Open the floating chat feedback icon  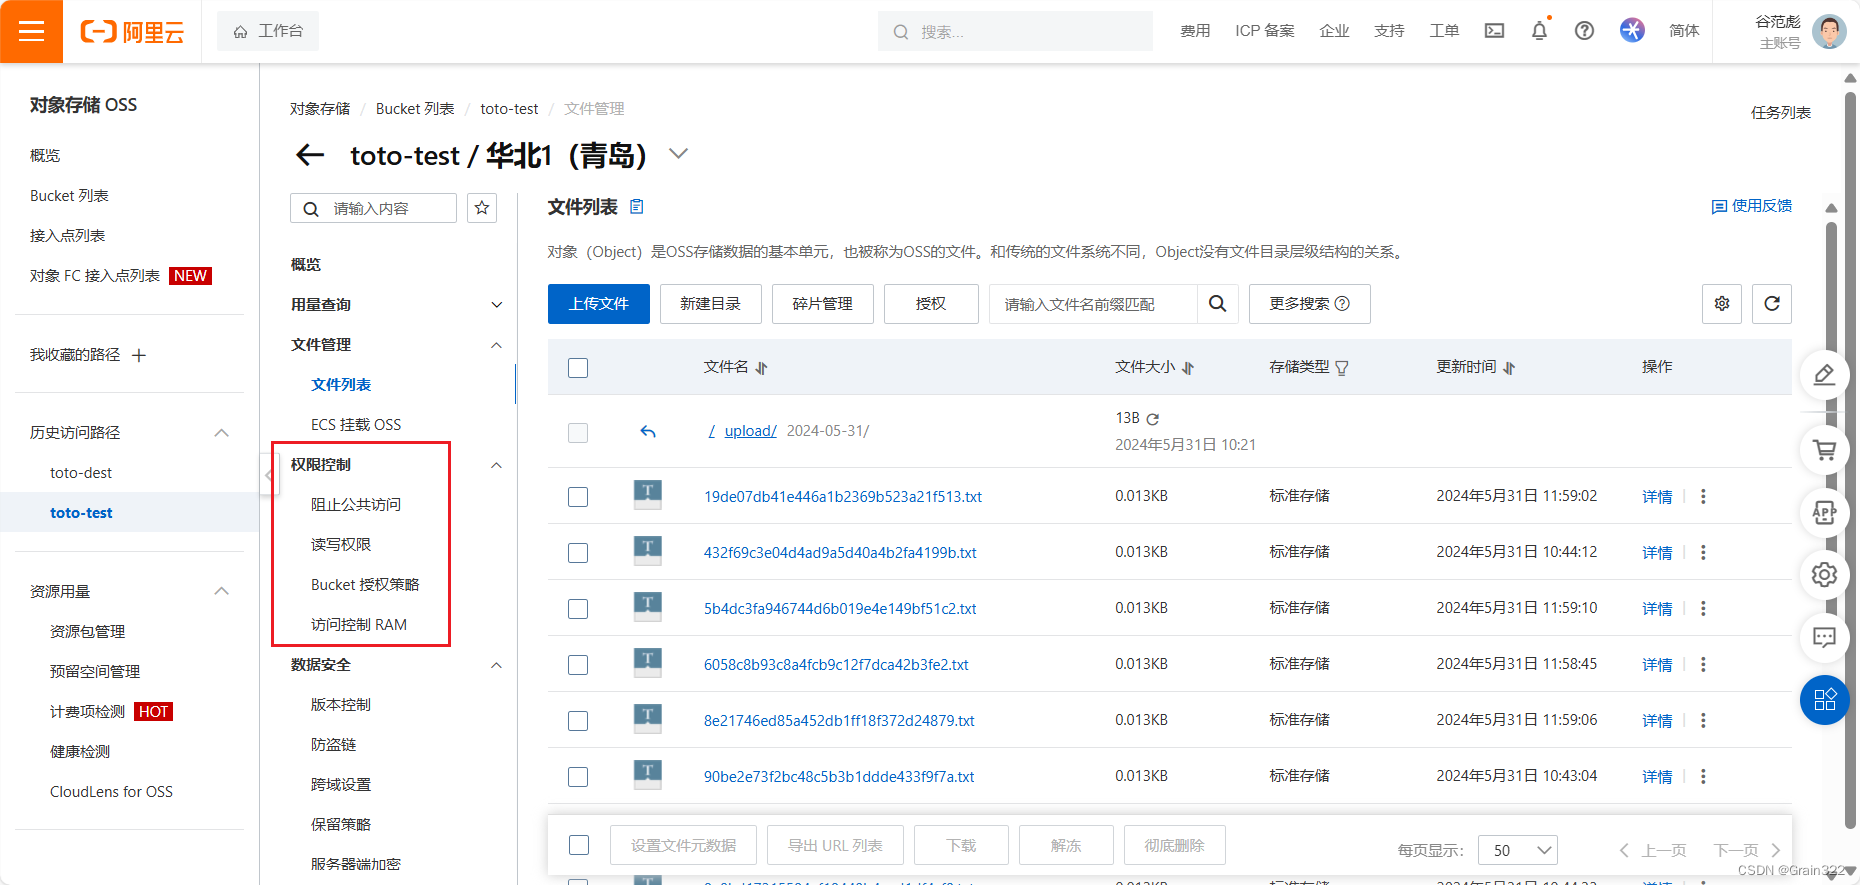[x=1824, y=638]
